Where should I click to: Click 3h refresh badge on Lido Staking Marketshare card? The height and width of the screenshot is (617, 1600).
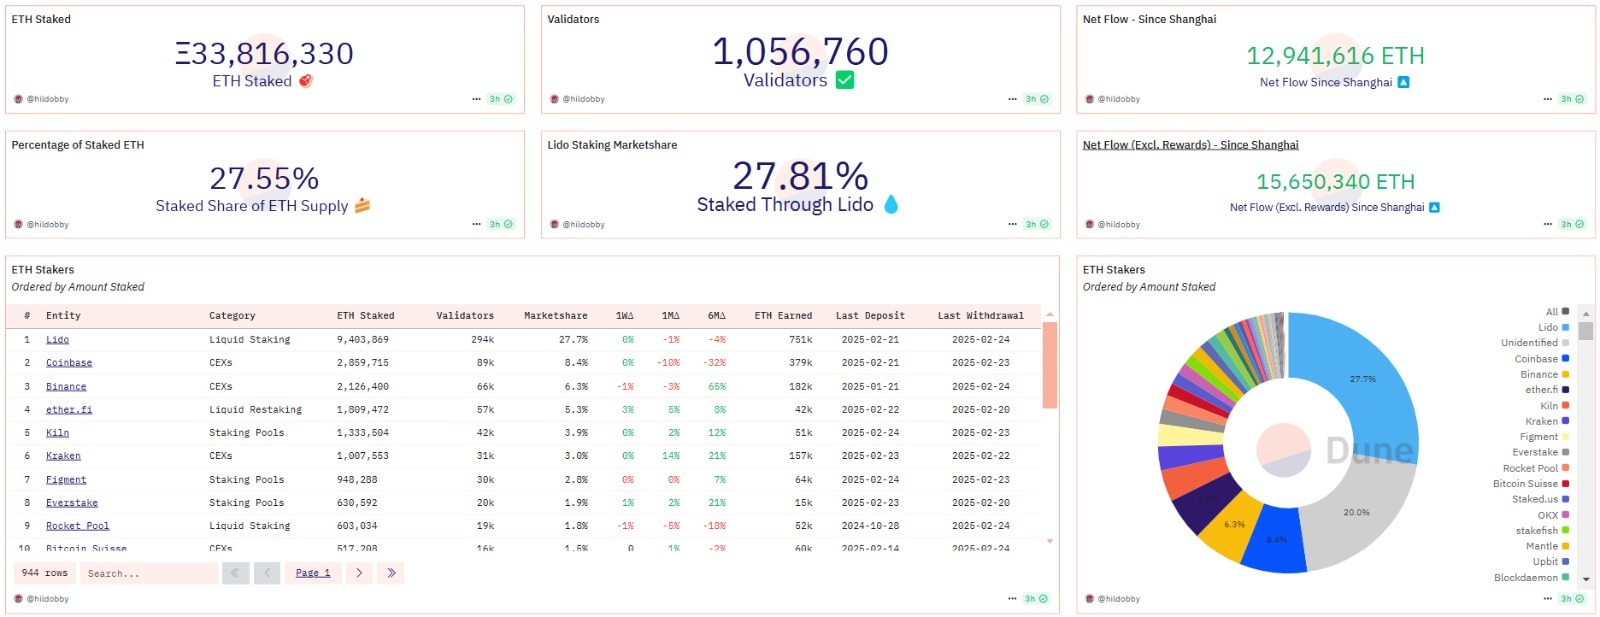(1037, 224)
